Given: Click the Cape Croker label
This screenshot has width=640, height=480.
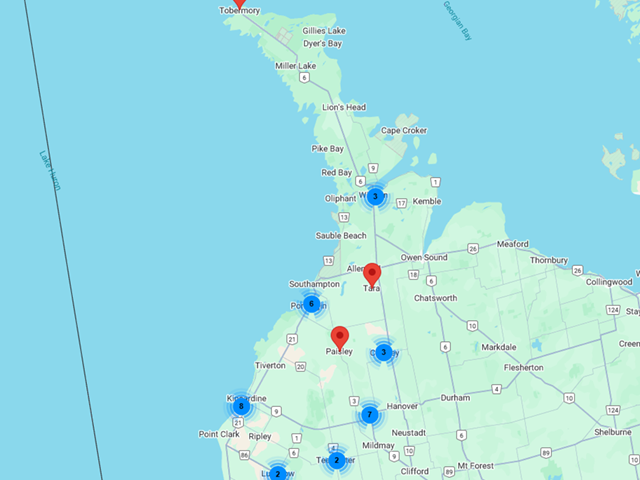Looking at the screenshot, I should tap(403, 130).
